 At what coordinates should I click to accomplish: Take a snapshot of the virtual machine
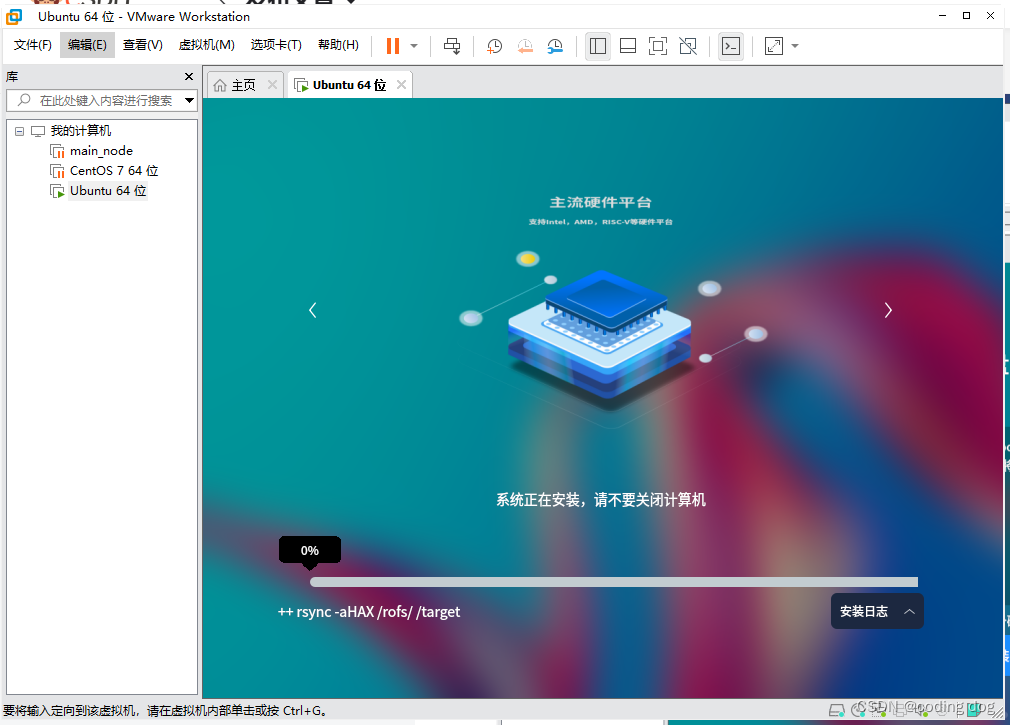[494, 46]
